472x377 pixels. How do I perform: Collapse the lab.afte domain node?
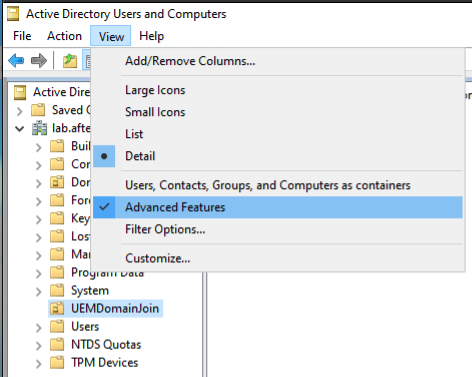click(20, 129)
